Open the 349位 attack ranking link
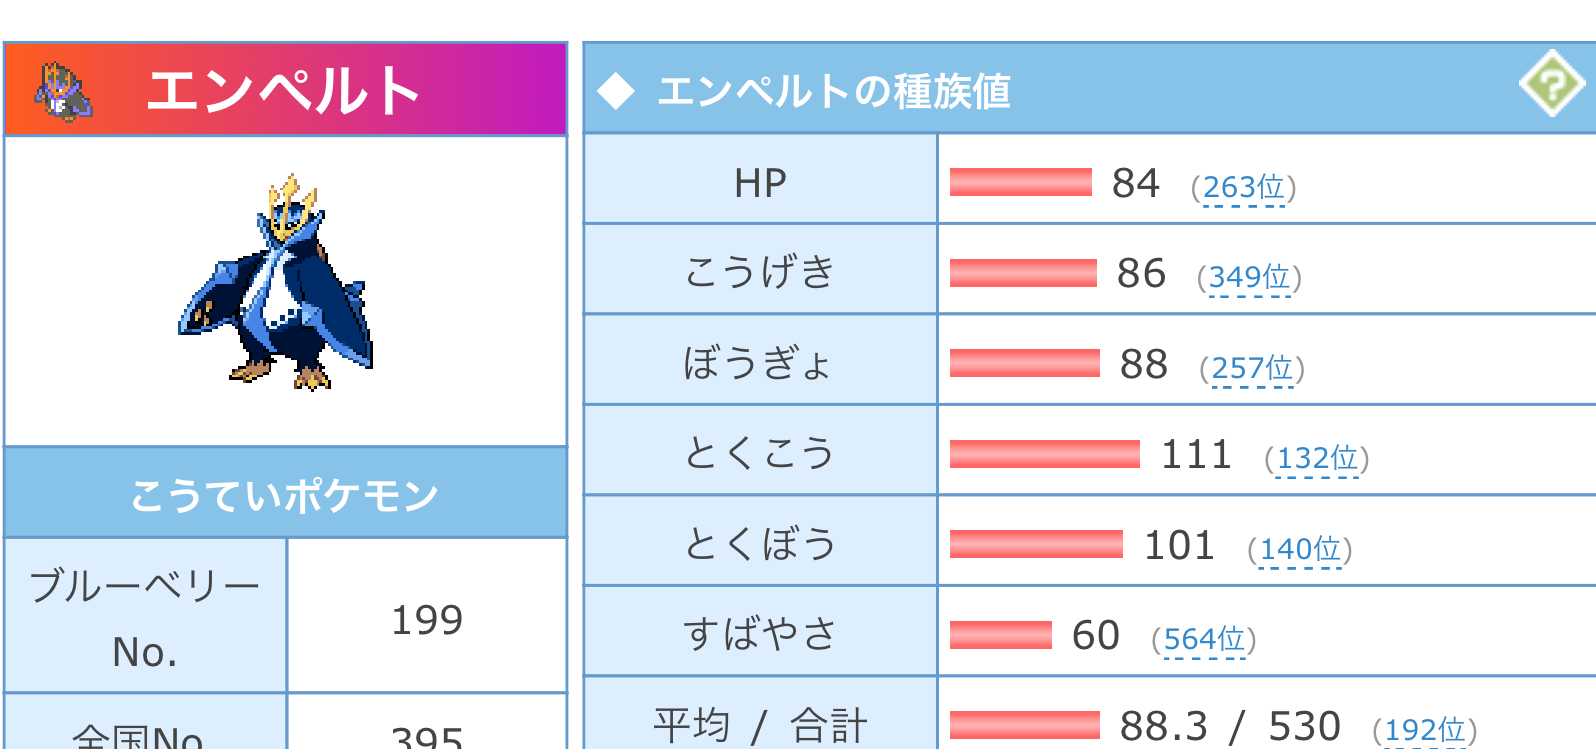Image resolution: width=1596 pixels, height=749 pixels. point(1250,277)
